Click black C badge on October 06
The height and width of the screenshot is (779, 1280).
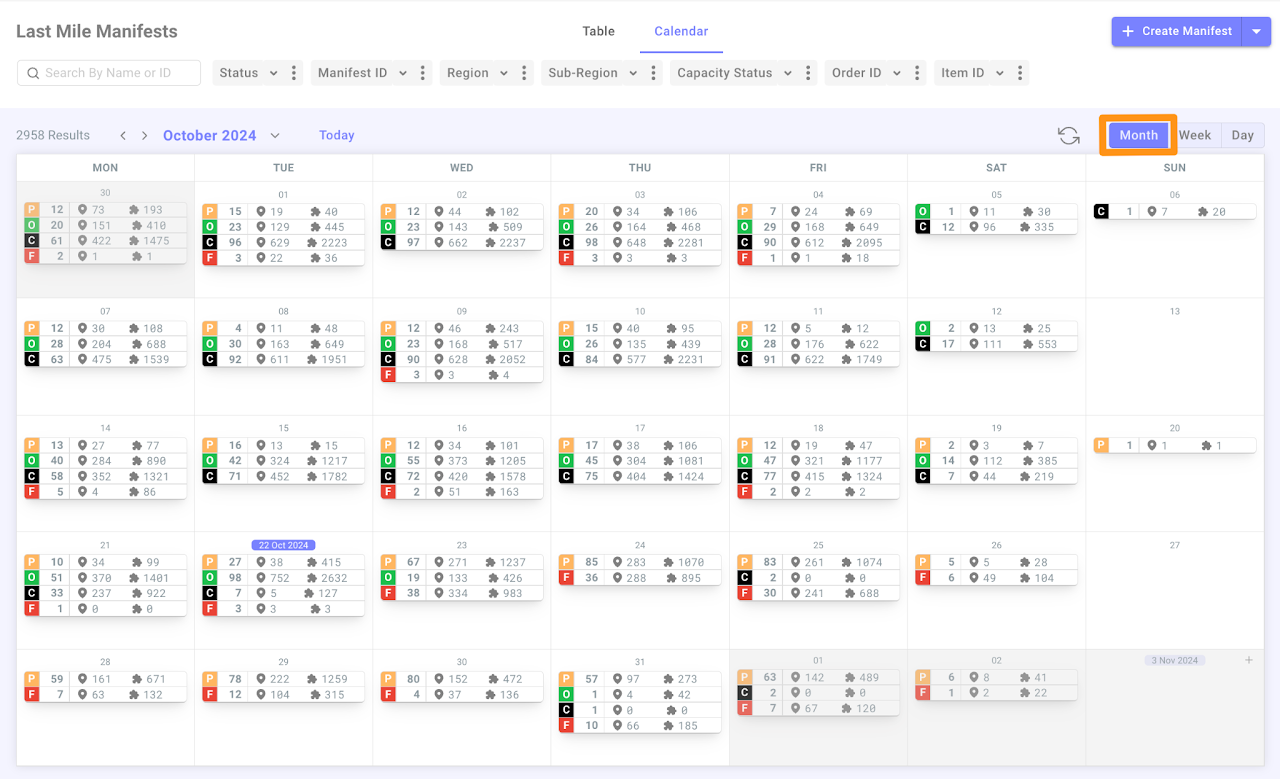click(1101, 212)
